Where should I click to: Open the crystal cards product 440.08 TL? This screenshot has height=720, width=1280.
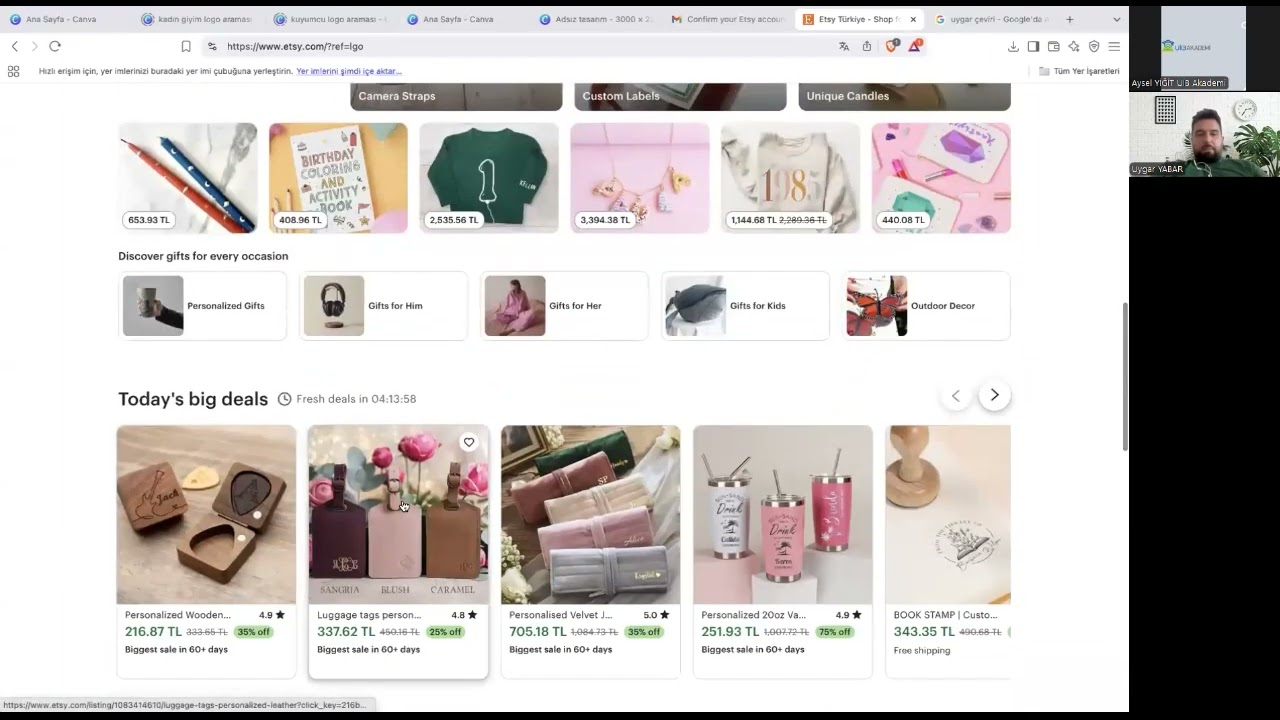tap(941, 178)
